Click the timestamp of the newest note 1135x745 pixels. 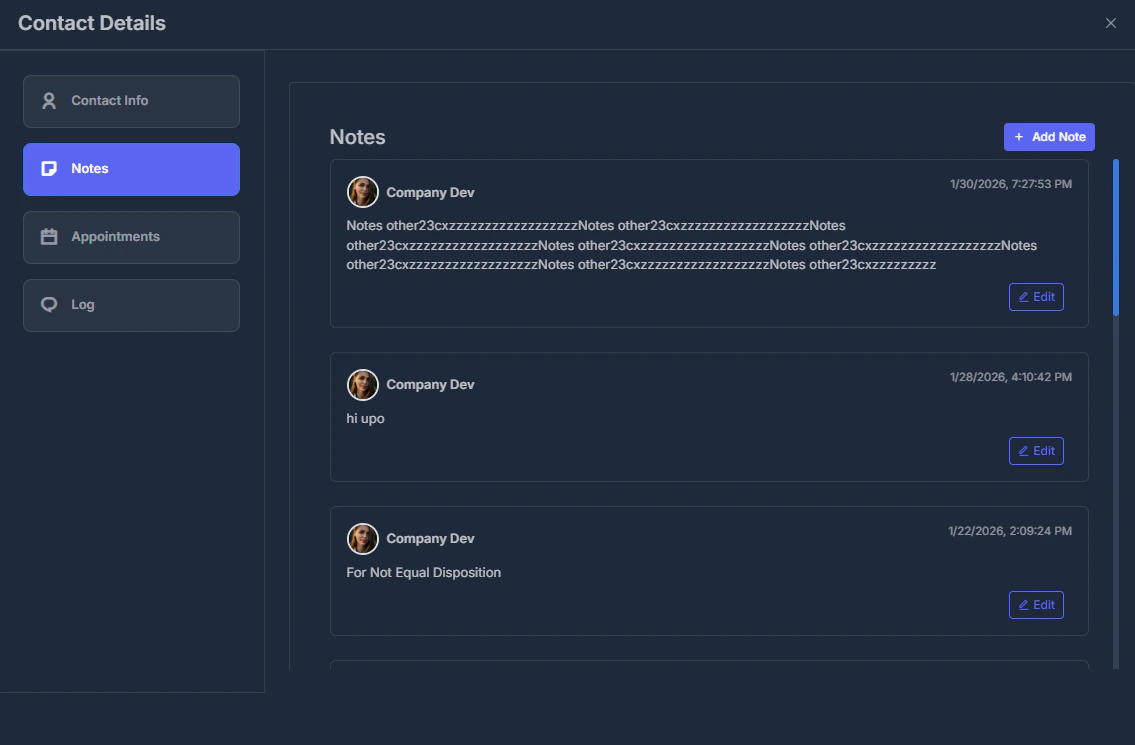pyautogui.click(x=1010, y=183)
